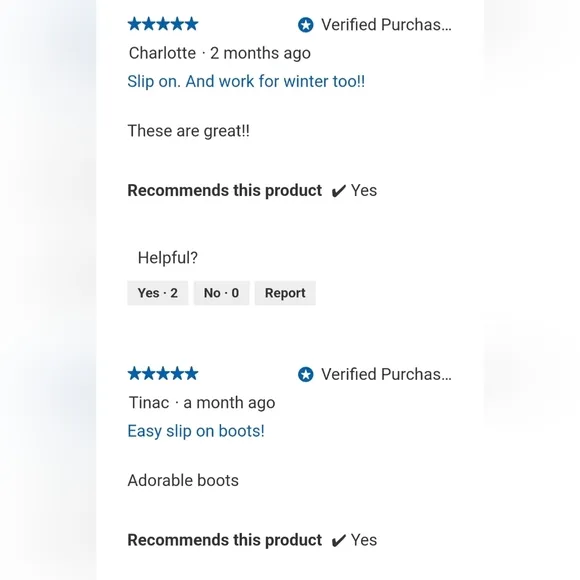Click the checkmark beside Charlotte's recommendation

click(338, 191)
